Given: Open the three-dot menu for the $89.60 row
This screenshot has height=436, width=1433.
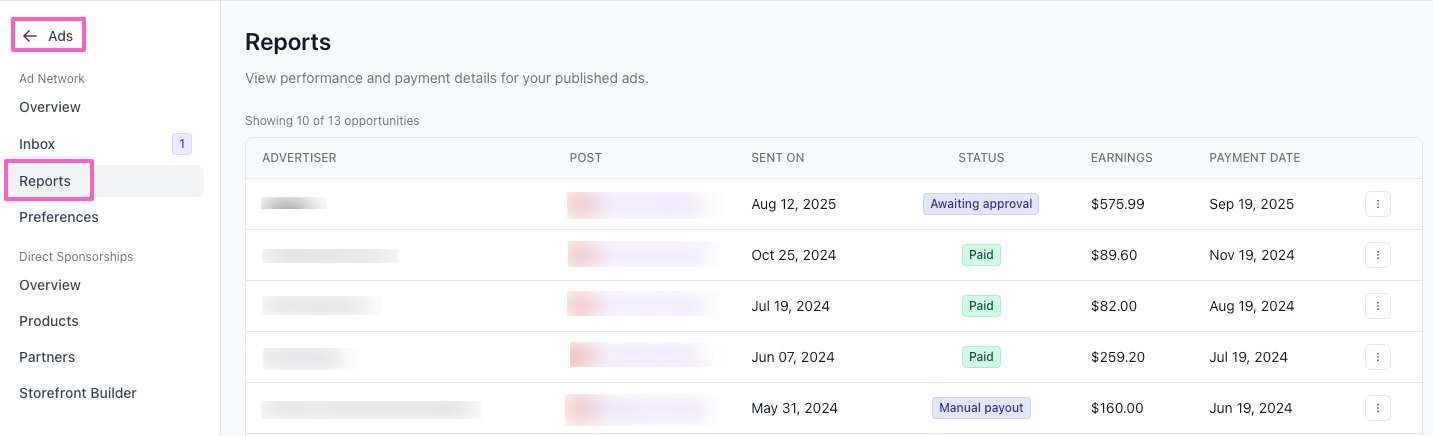Looking at the screenshot, I should coord(1377,255).
